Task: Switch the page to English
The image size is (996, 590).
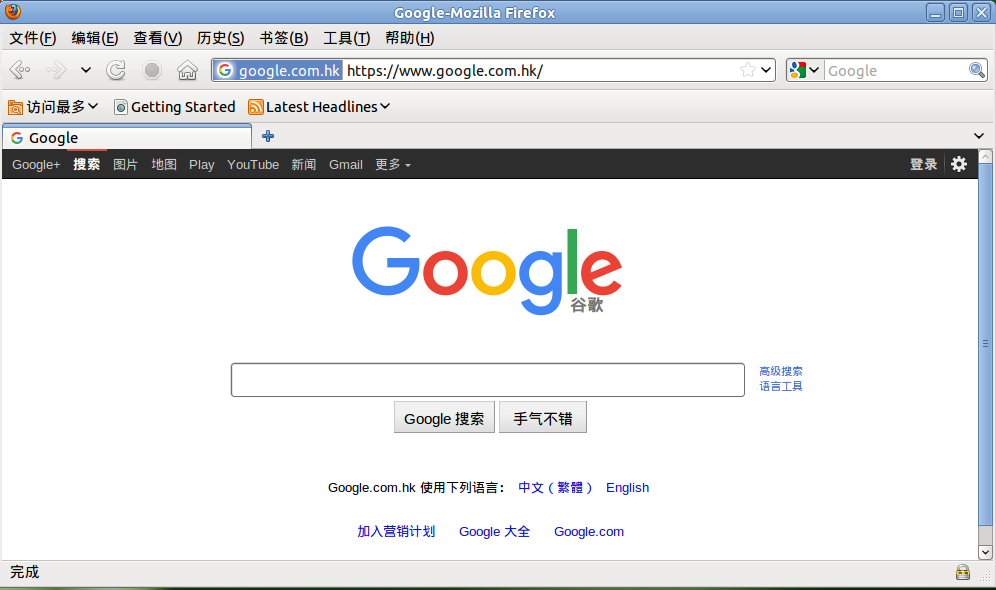Action: 628,487
